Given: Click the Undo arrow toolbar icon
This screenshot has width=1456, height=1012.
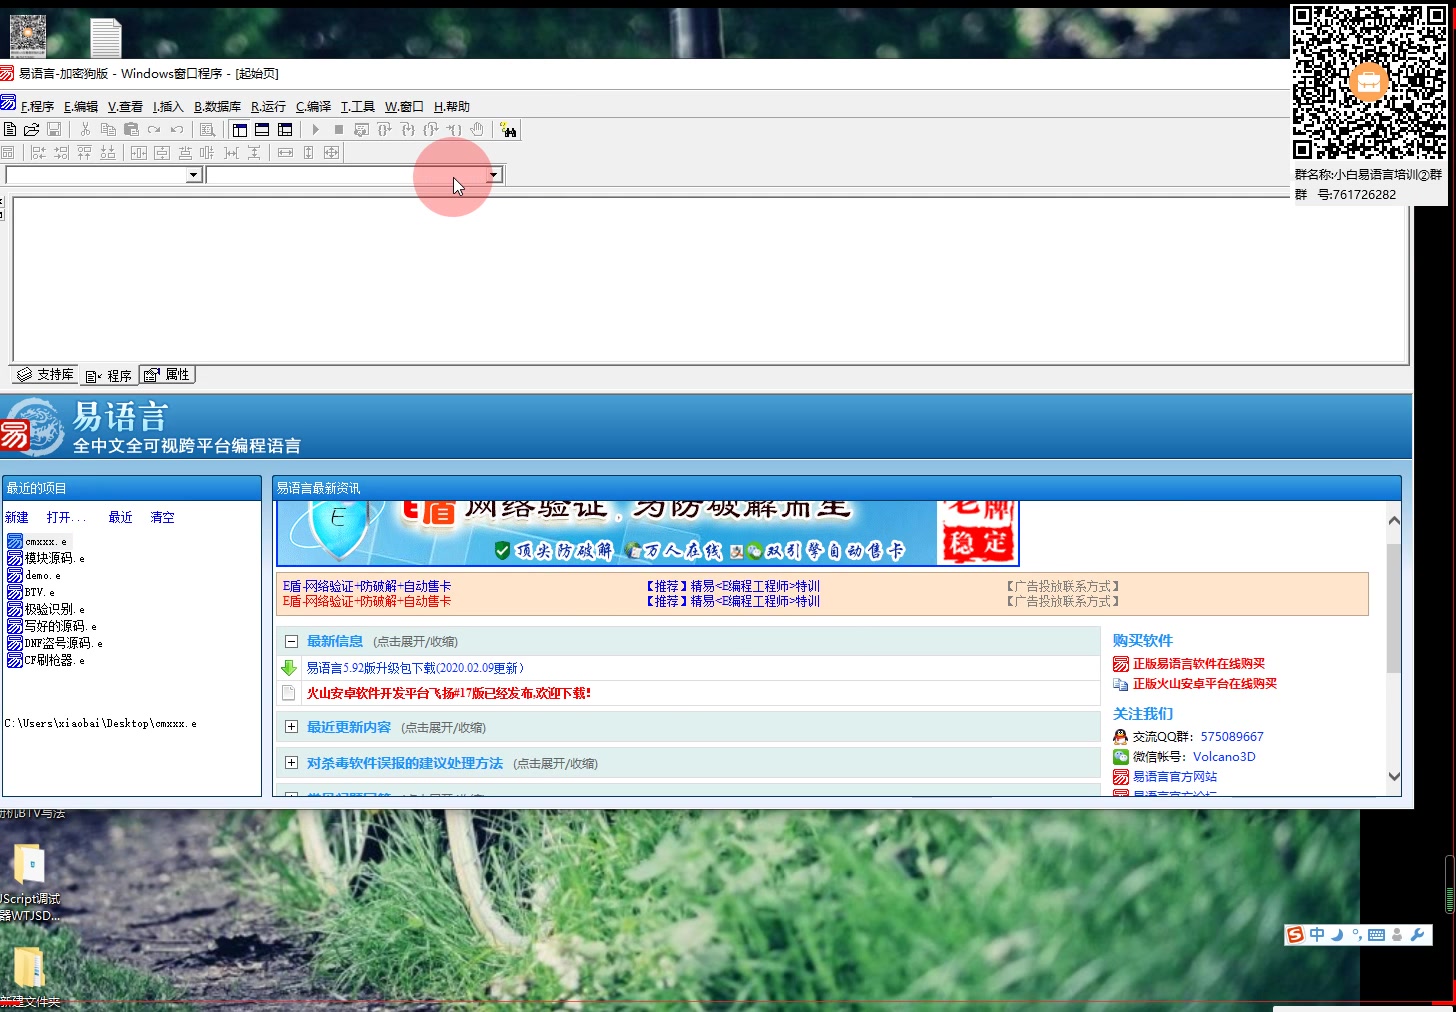Looking at the screenshot, I should coord(177,130).
